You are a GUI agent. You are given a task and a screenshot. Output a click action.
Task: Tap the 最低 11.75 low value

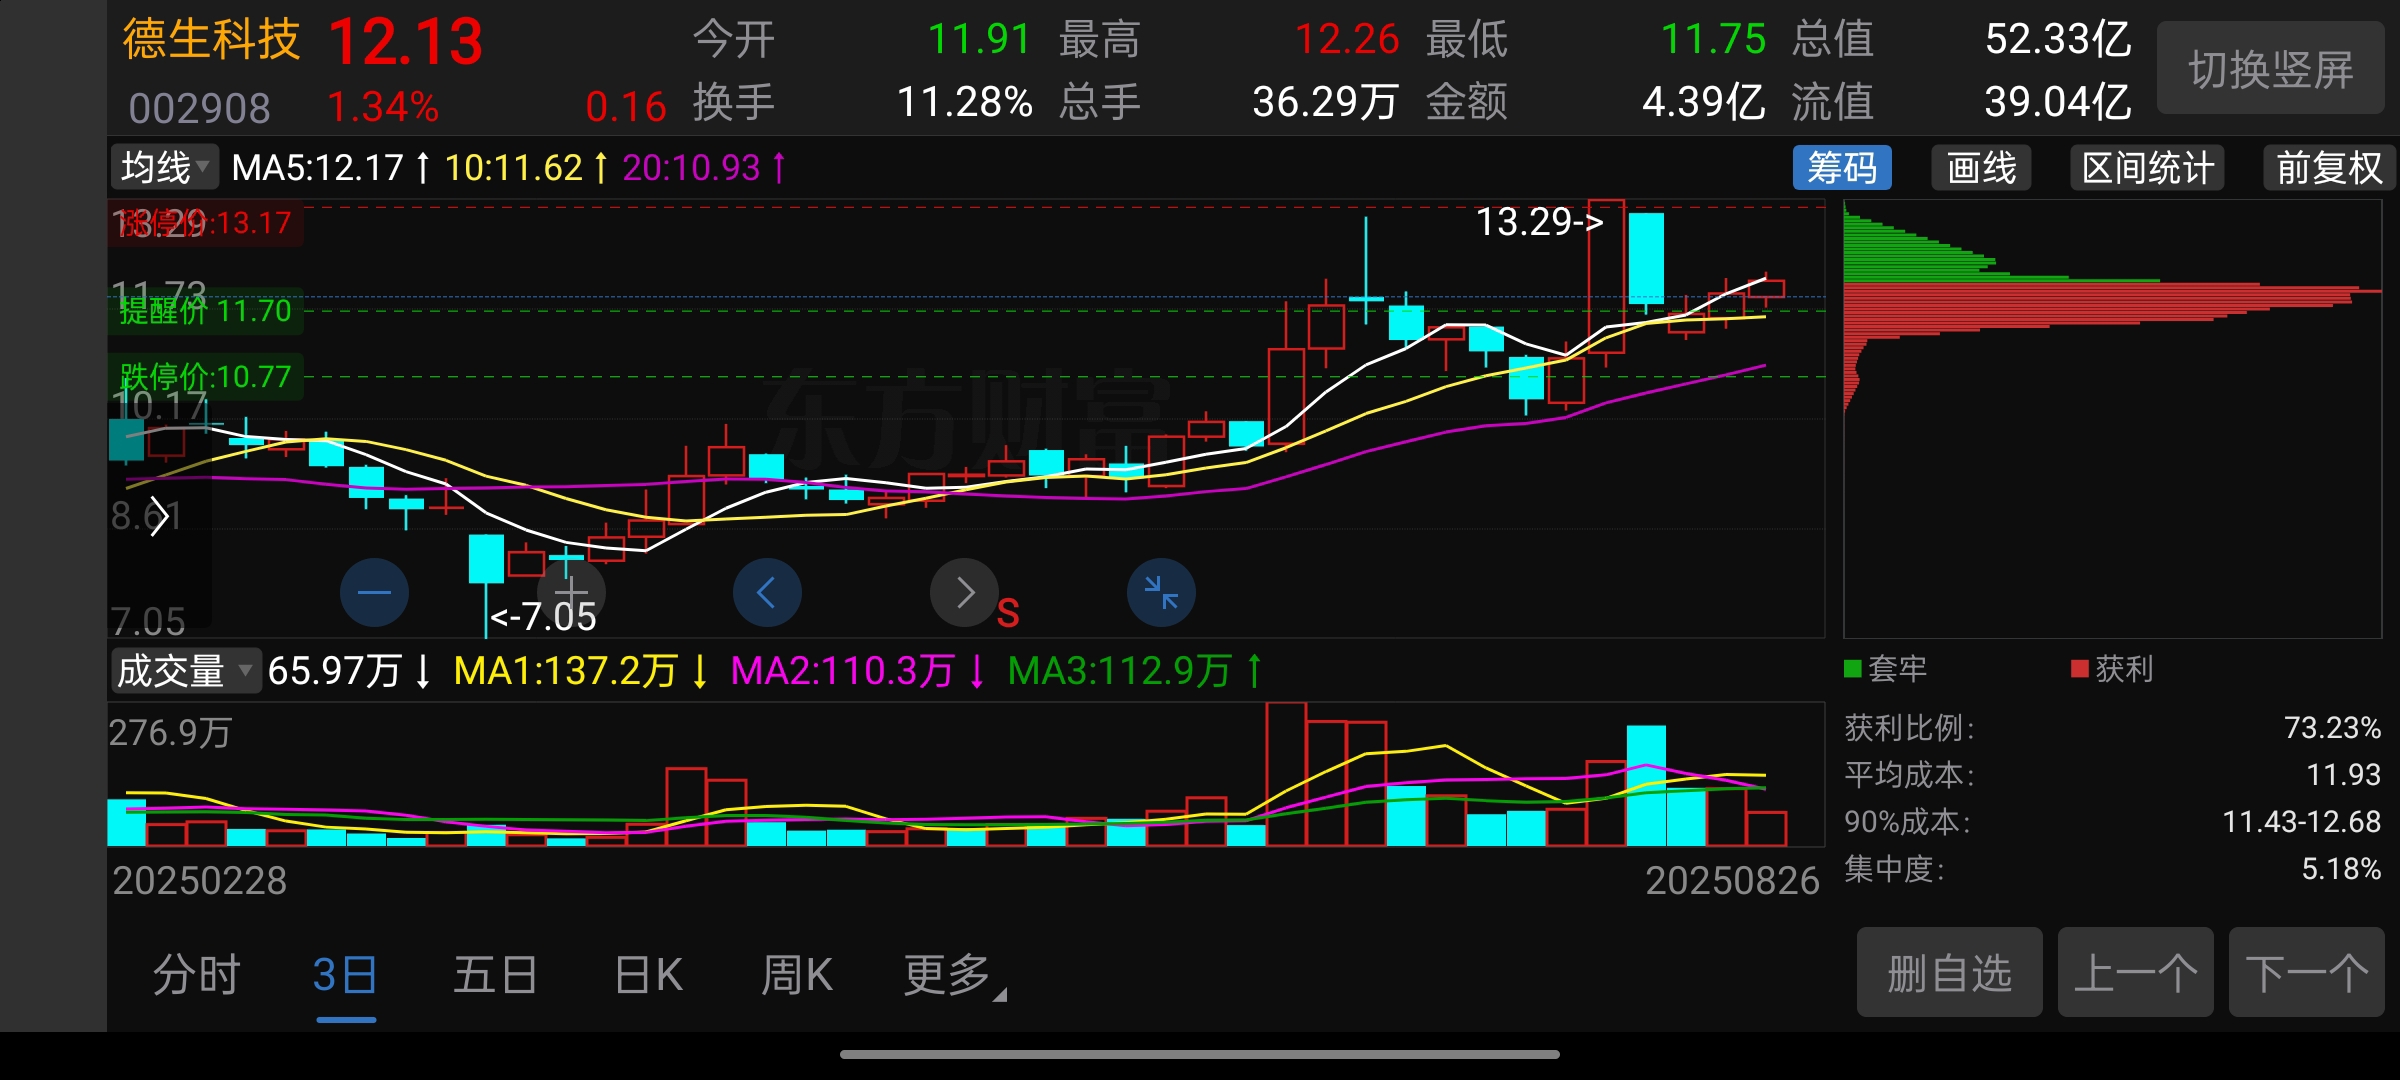click(x=1713, y=40)
